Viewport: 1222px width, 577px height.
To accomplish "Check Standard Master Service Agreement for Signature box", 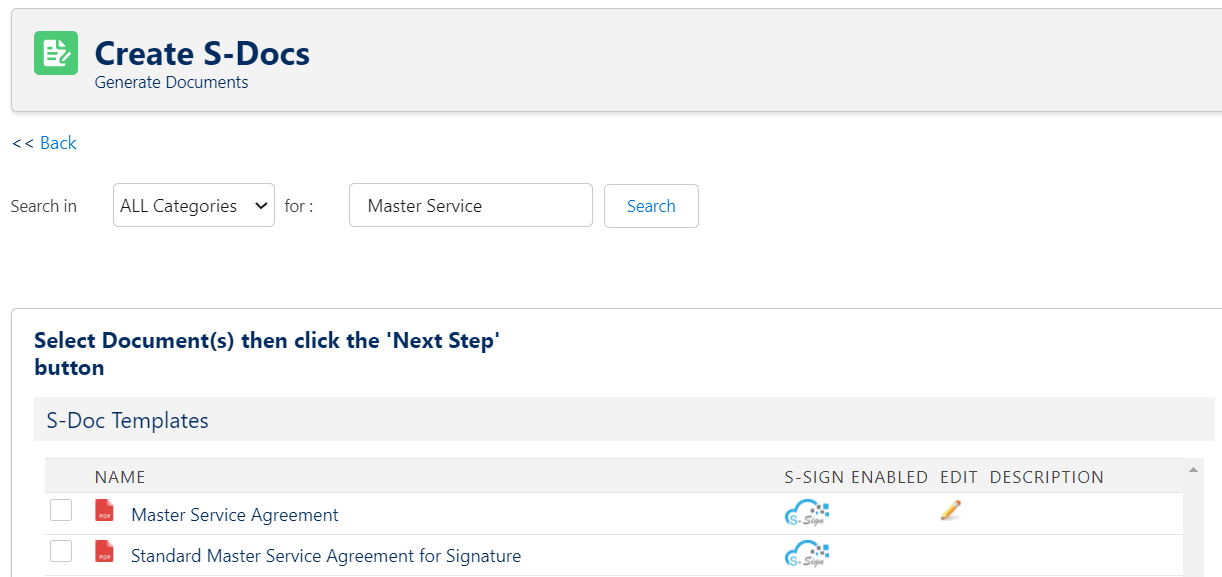I will click(x=61, y=550).
